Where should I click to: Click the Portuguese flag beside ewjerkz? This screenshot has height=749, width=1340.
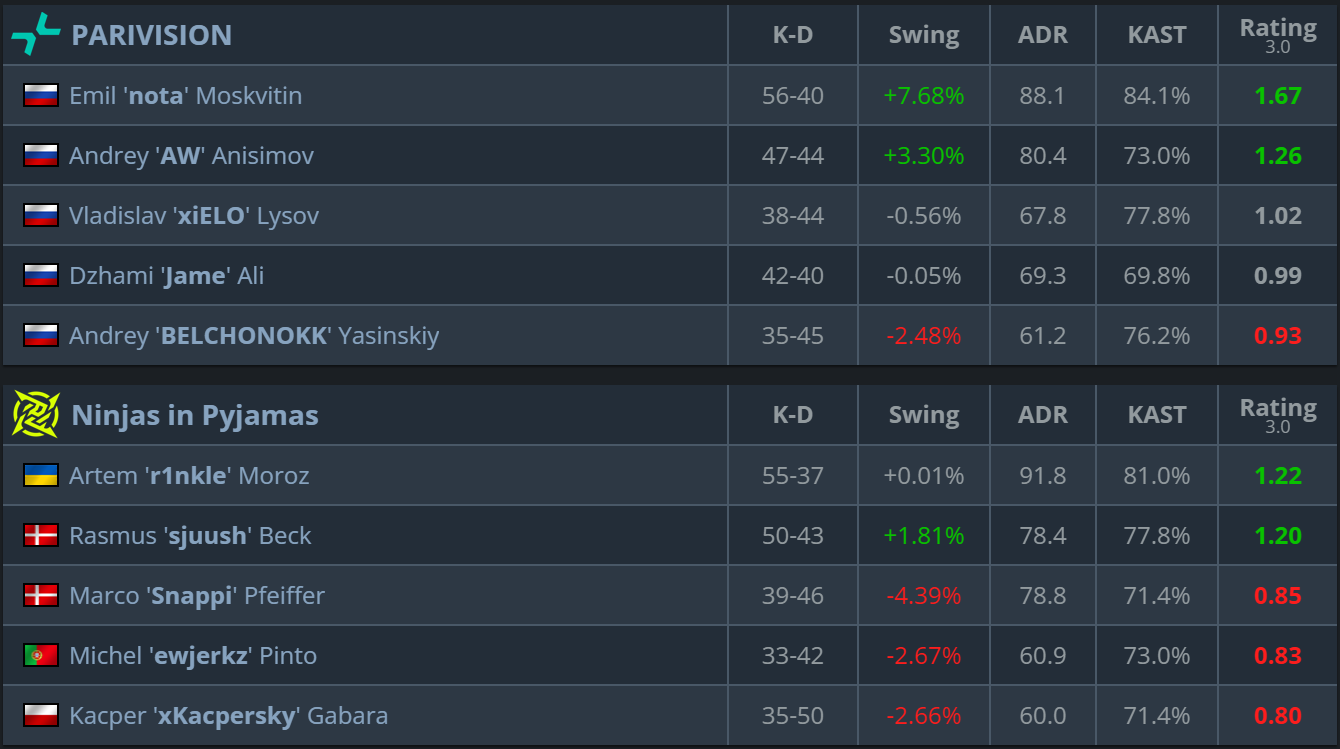click(x=41, y=656)
